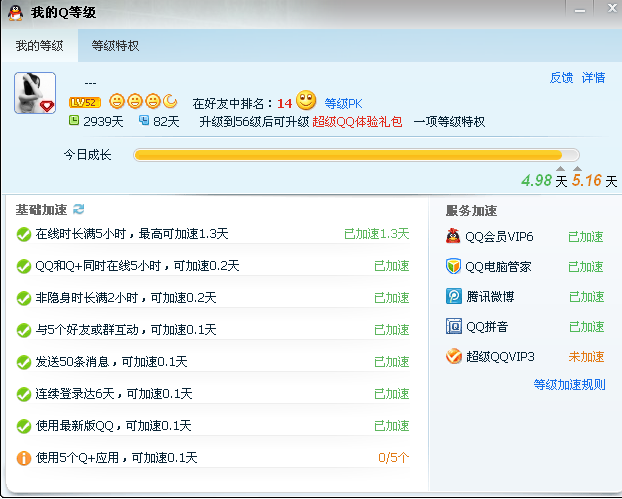Click green check for 连续登录达6天
Image resolution: width=622 pixels, height=499 pixels.
(24, 394)
